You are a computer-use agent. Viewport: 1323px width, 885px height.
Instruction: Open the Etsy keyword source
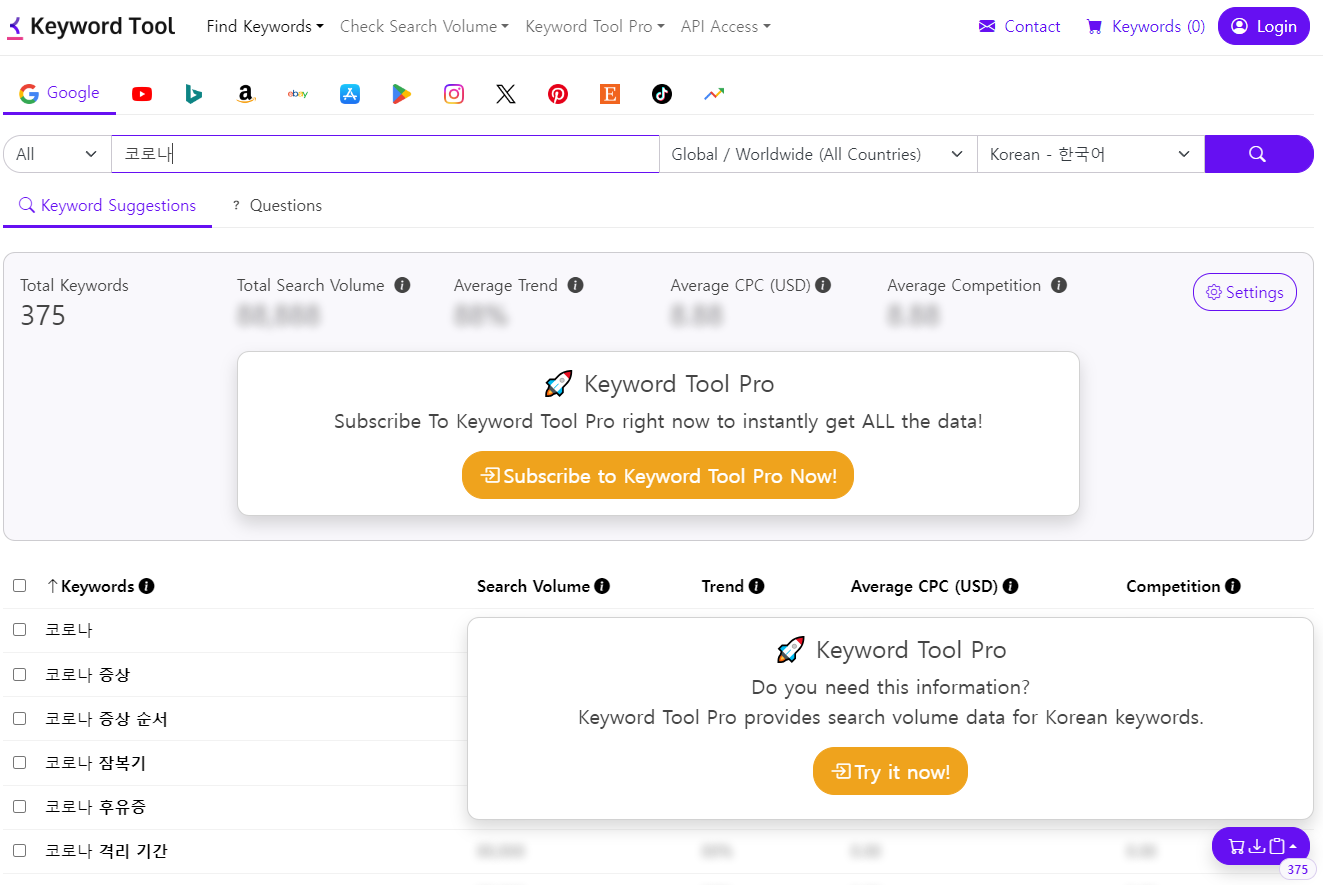[x=610, y=94]
